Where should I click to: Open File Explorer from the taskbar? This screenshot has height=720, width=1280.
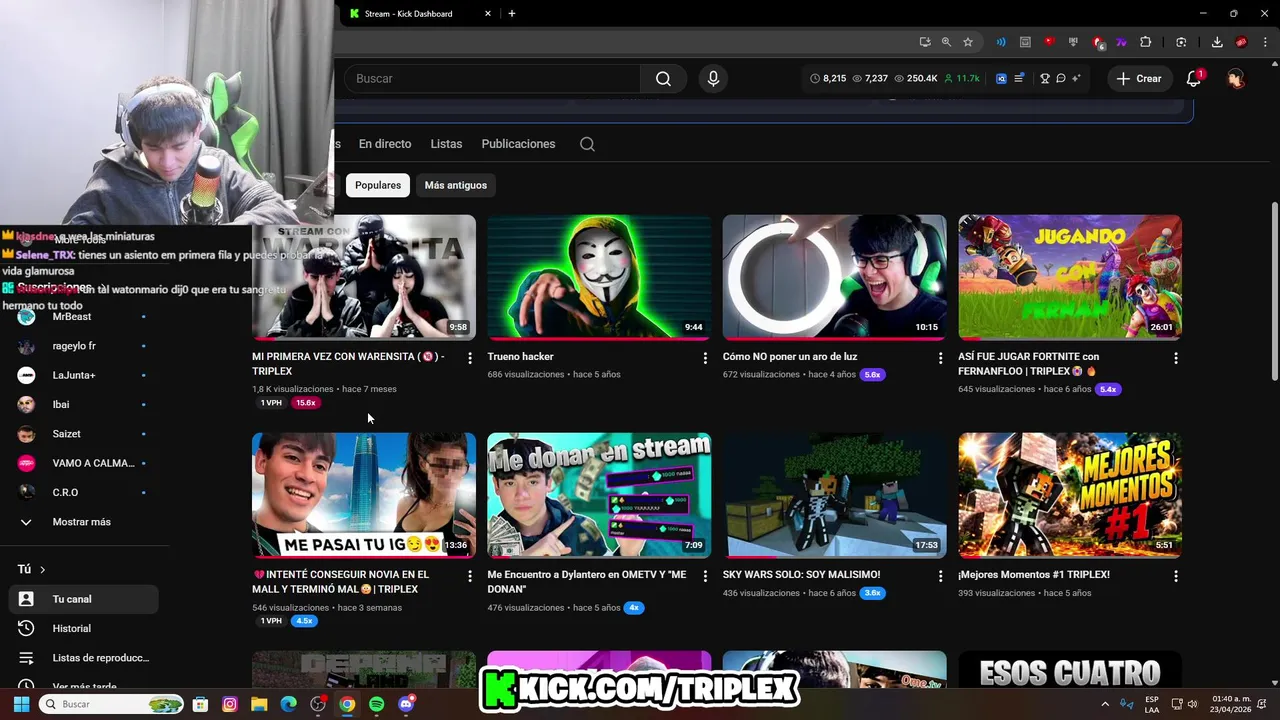(x=259, y=704)
